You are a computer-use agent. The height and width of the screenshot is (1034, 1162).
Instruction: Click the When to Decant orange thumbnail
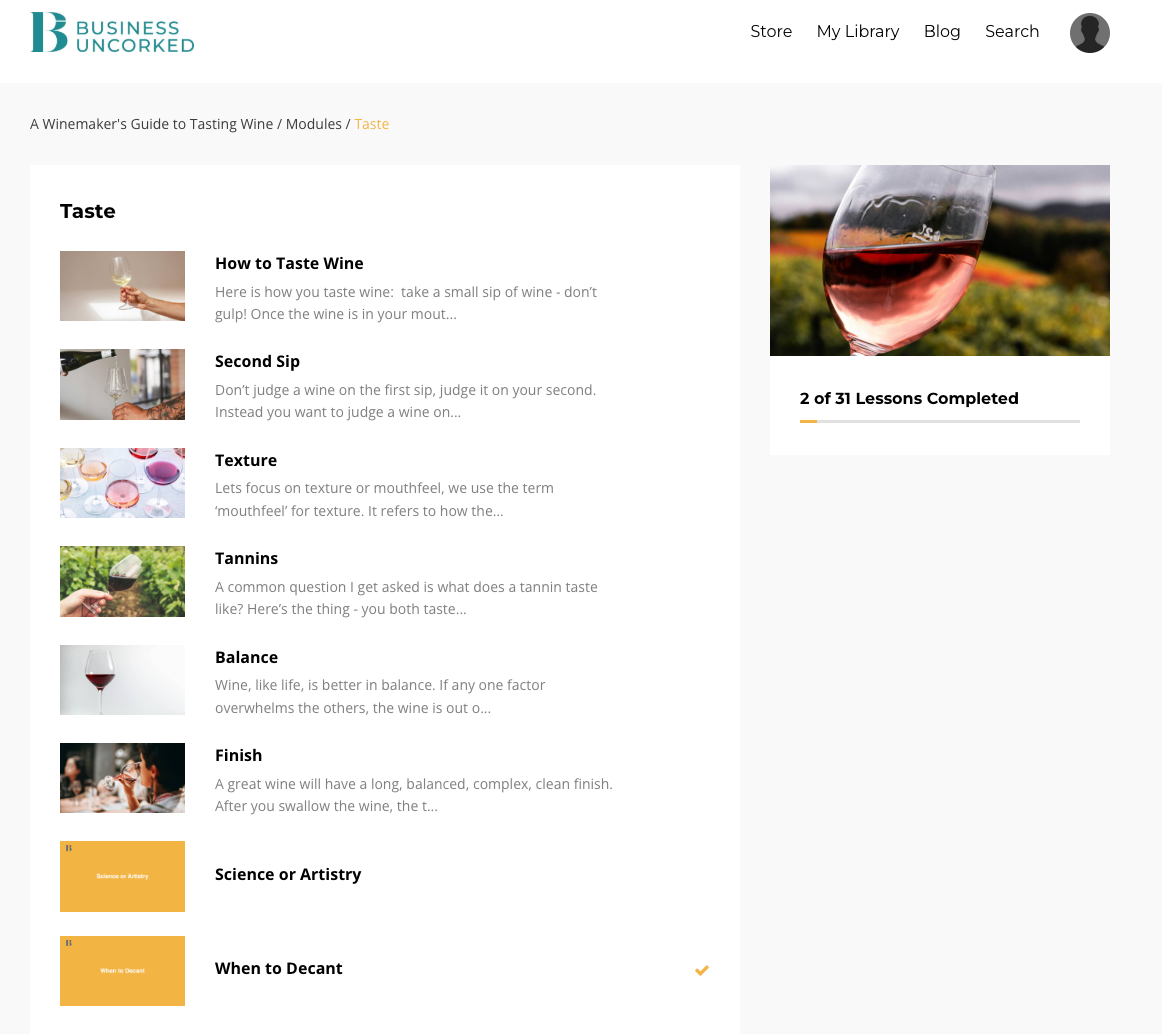click(x=122, y=971)
